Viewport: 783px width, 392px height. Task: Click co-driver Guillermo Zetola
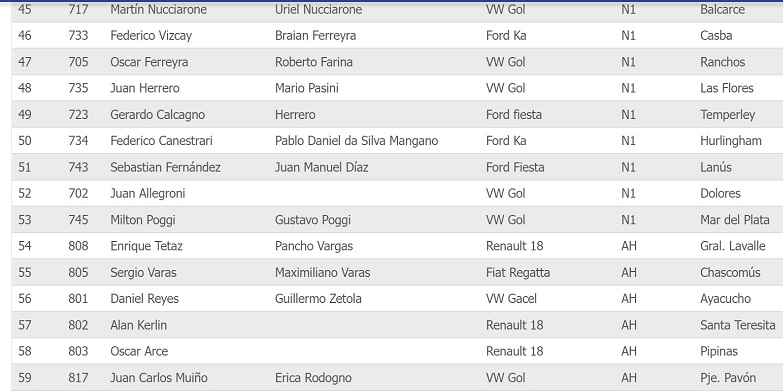pyautogui.click(x=318, y=299)
